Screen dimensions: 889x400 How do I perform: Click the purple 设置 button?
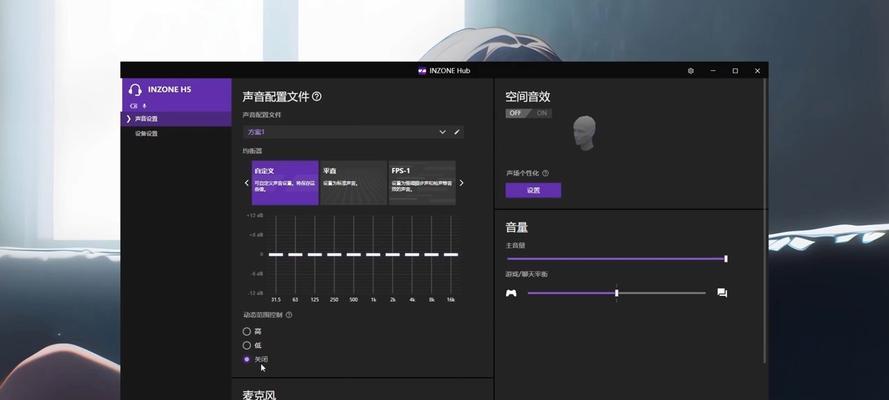(534, 190)
